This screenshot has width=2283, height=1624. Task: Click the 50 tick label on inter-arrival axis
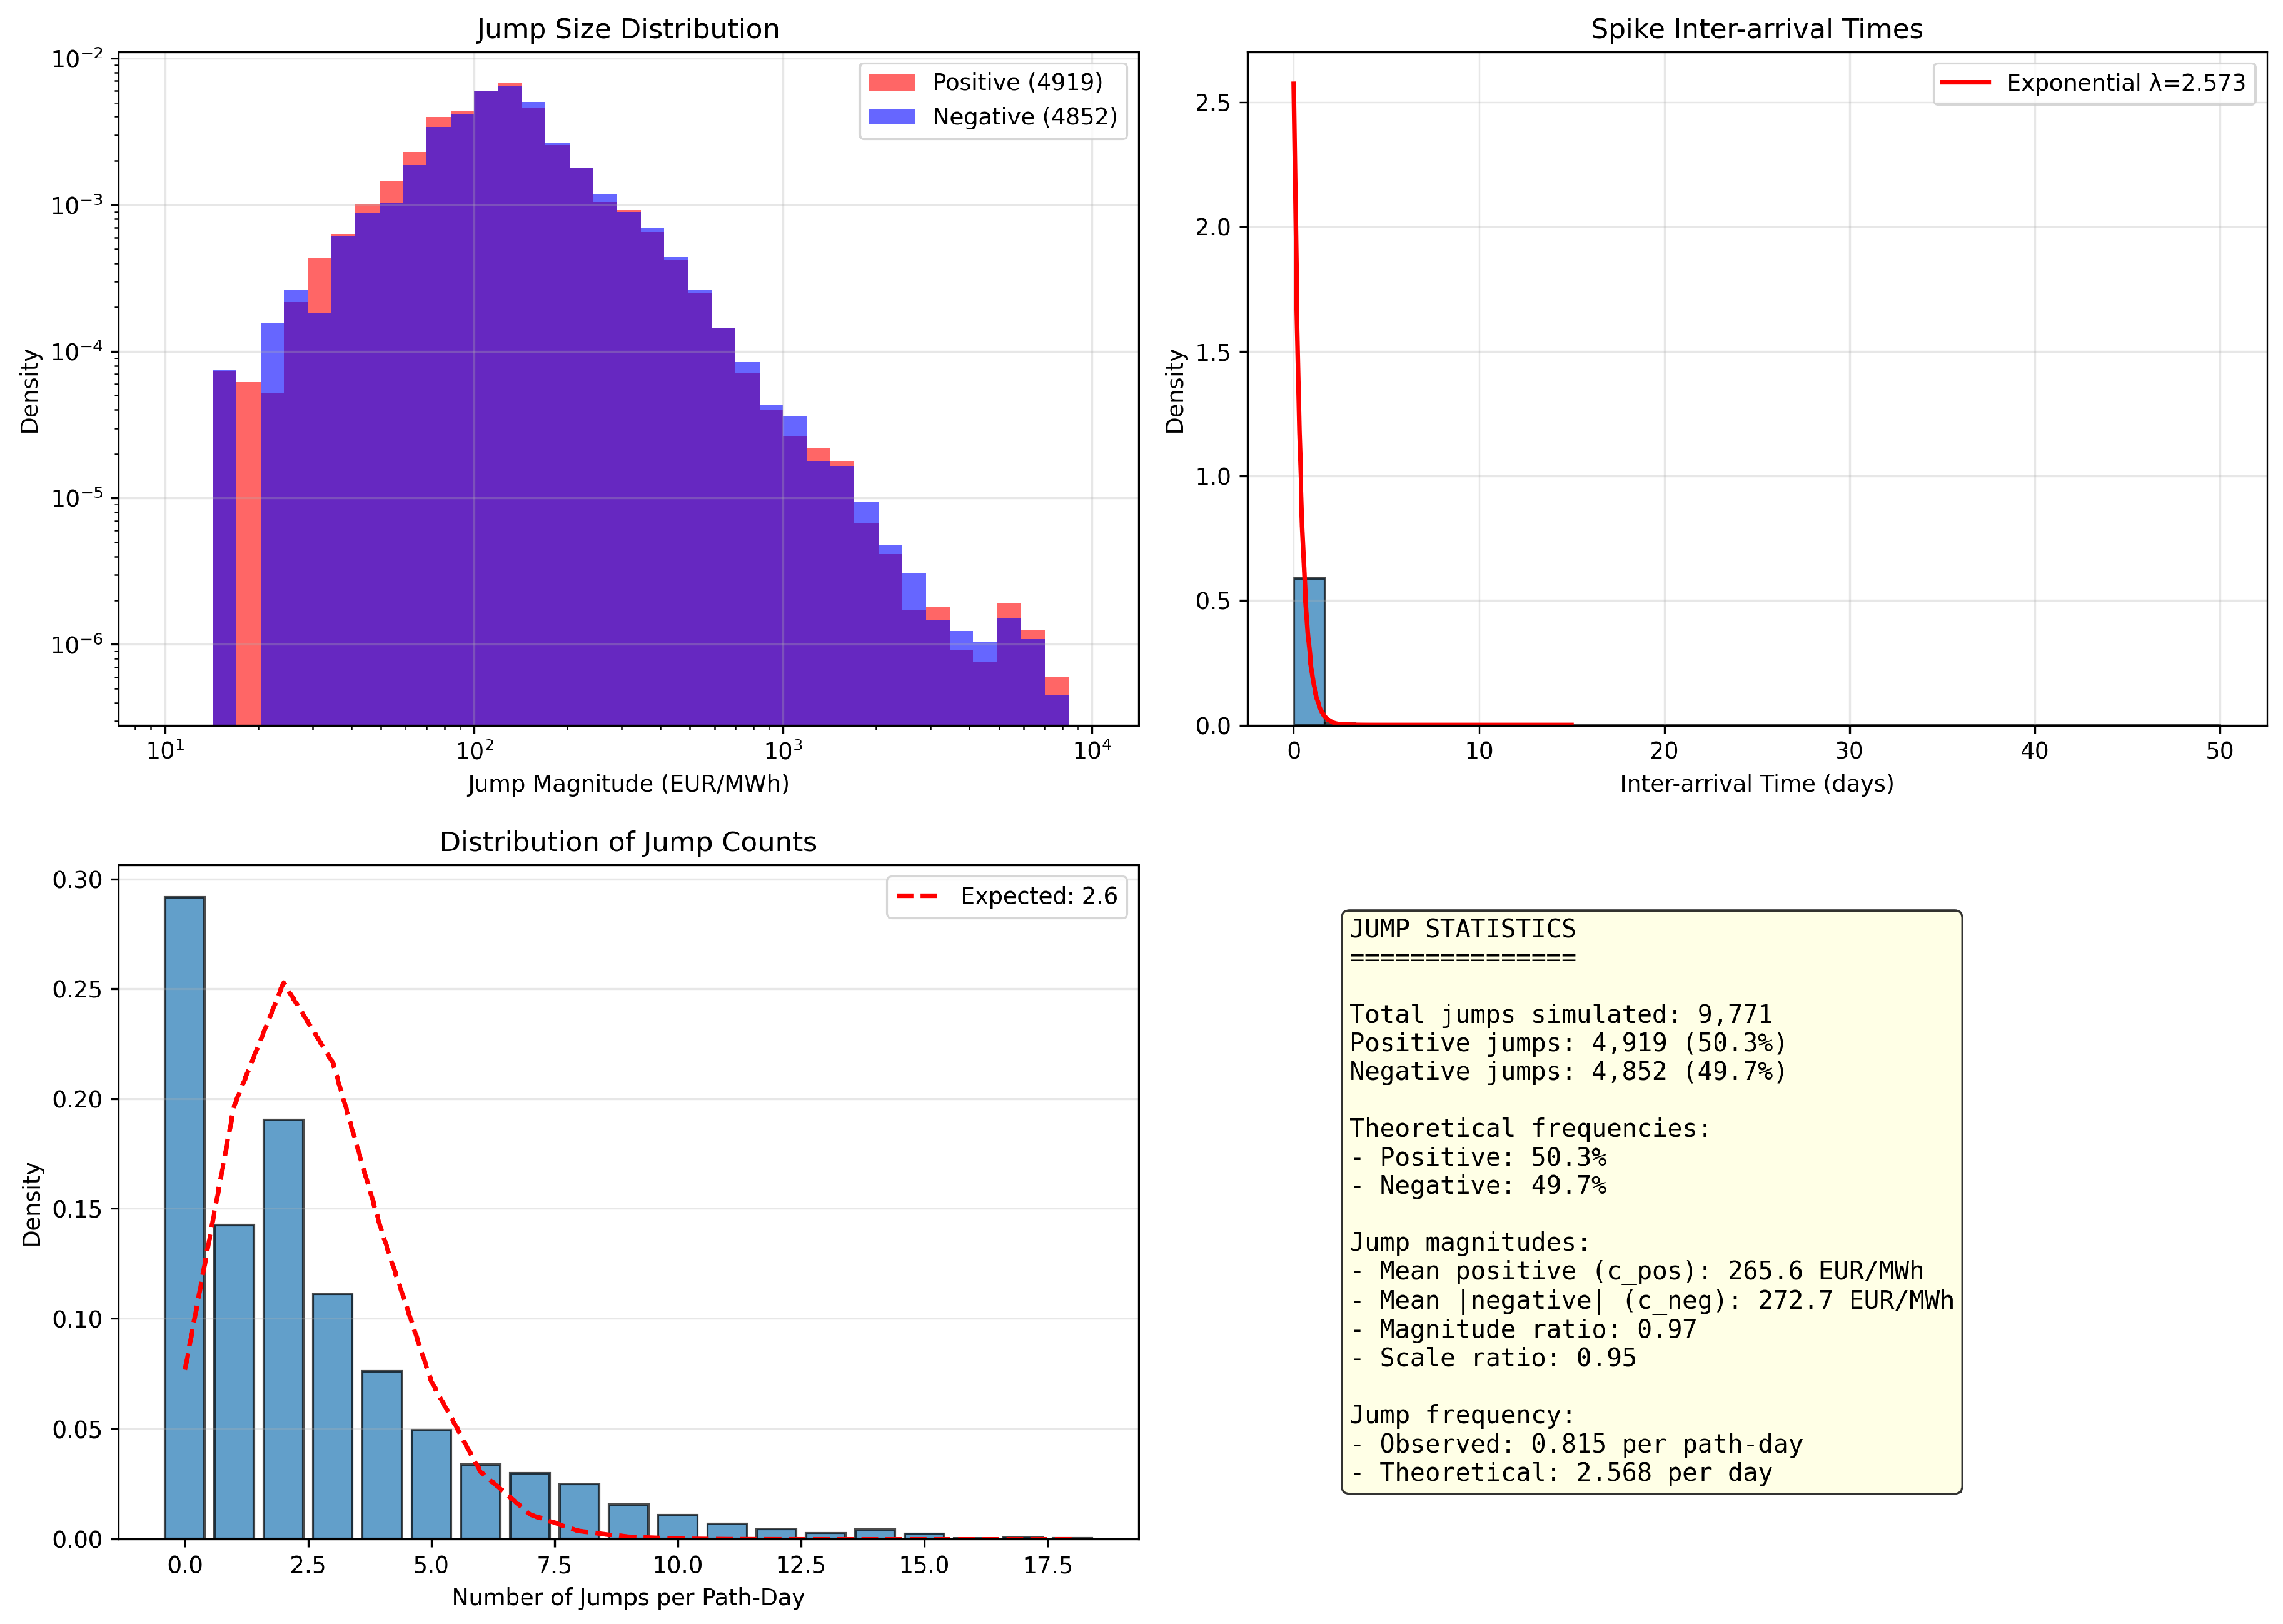(2219, 751)
